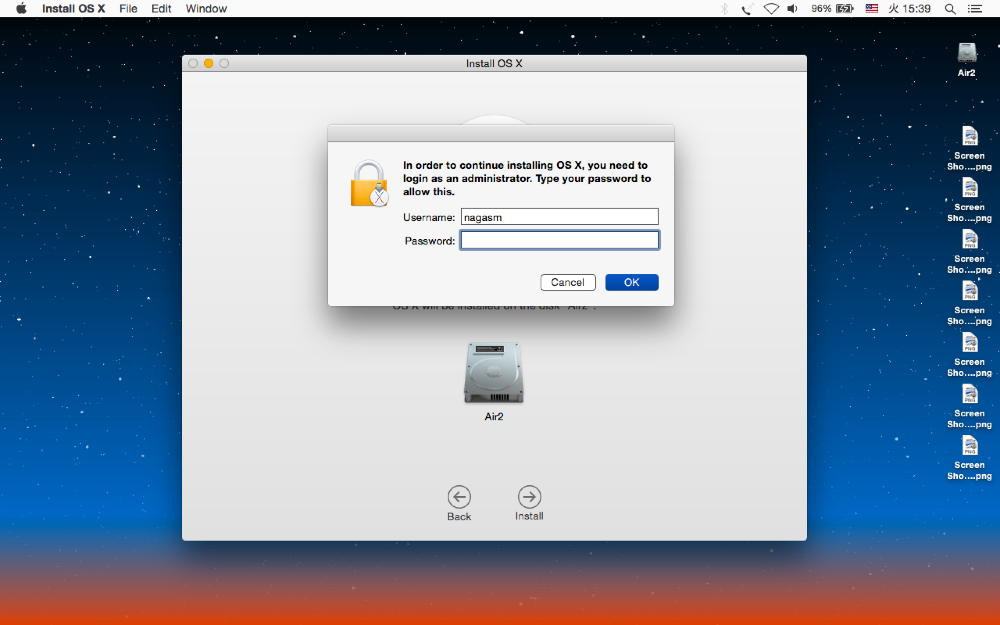Open the Edit menu

[x=161, y=8]
